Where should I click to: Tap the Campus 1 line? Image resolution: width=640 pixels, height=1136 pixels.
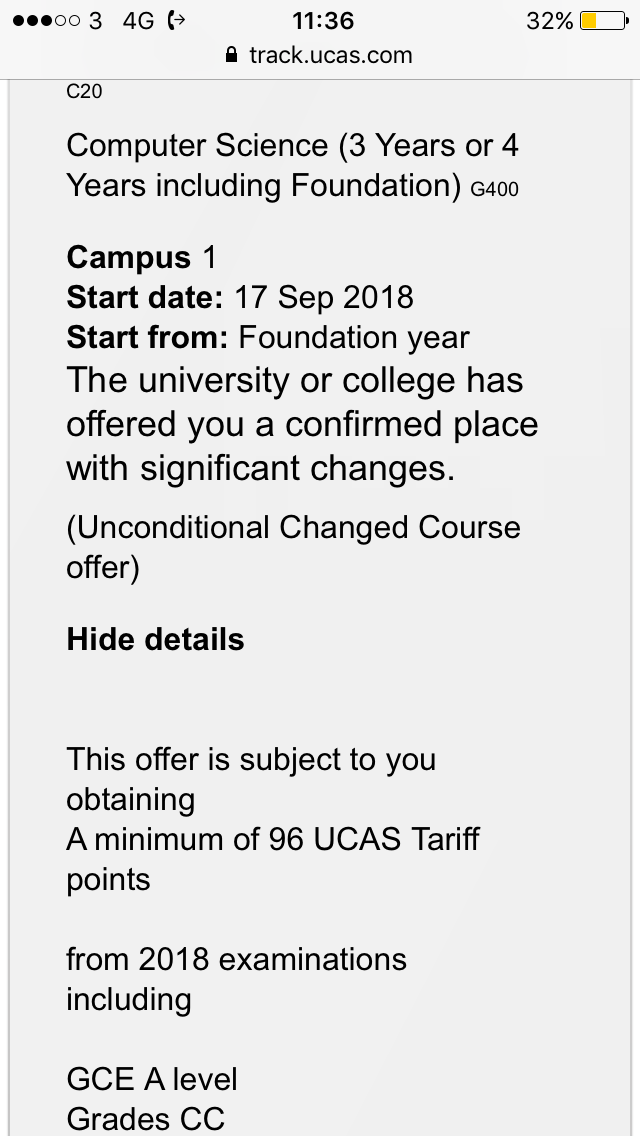click(141, 257)
